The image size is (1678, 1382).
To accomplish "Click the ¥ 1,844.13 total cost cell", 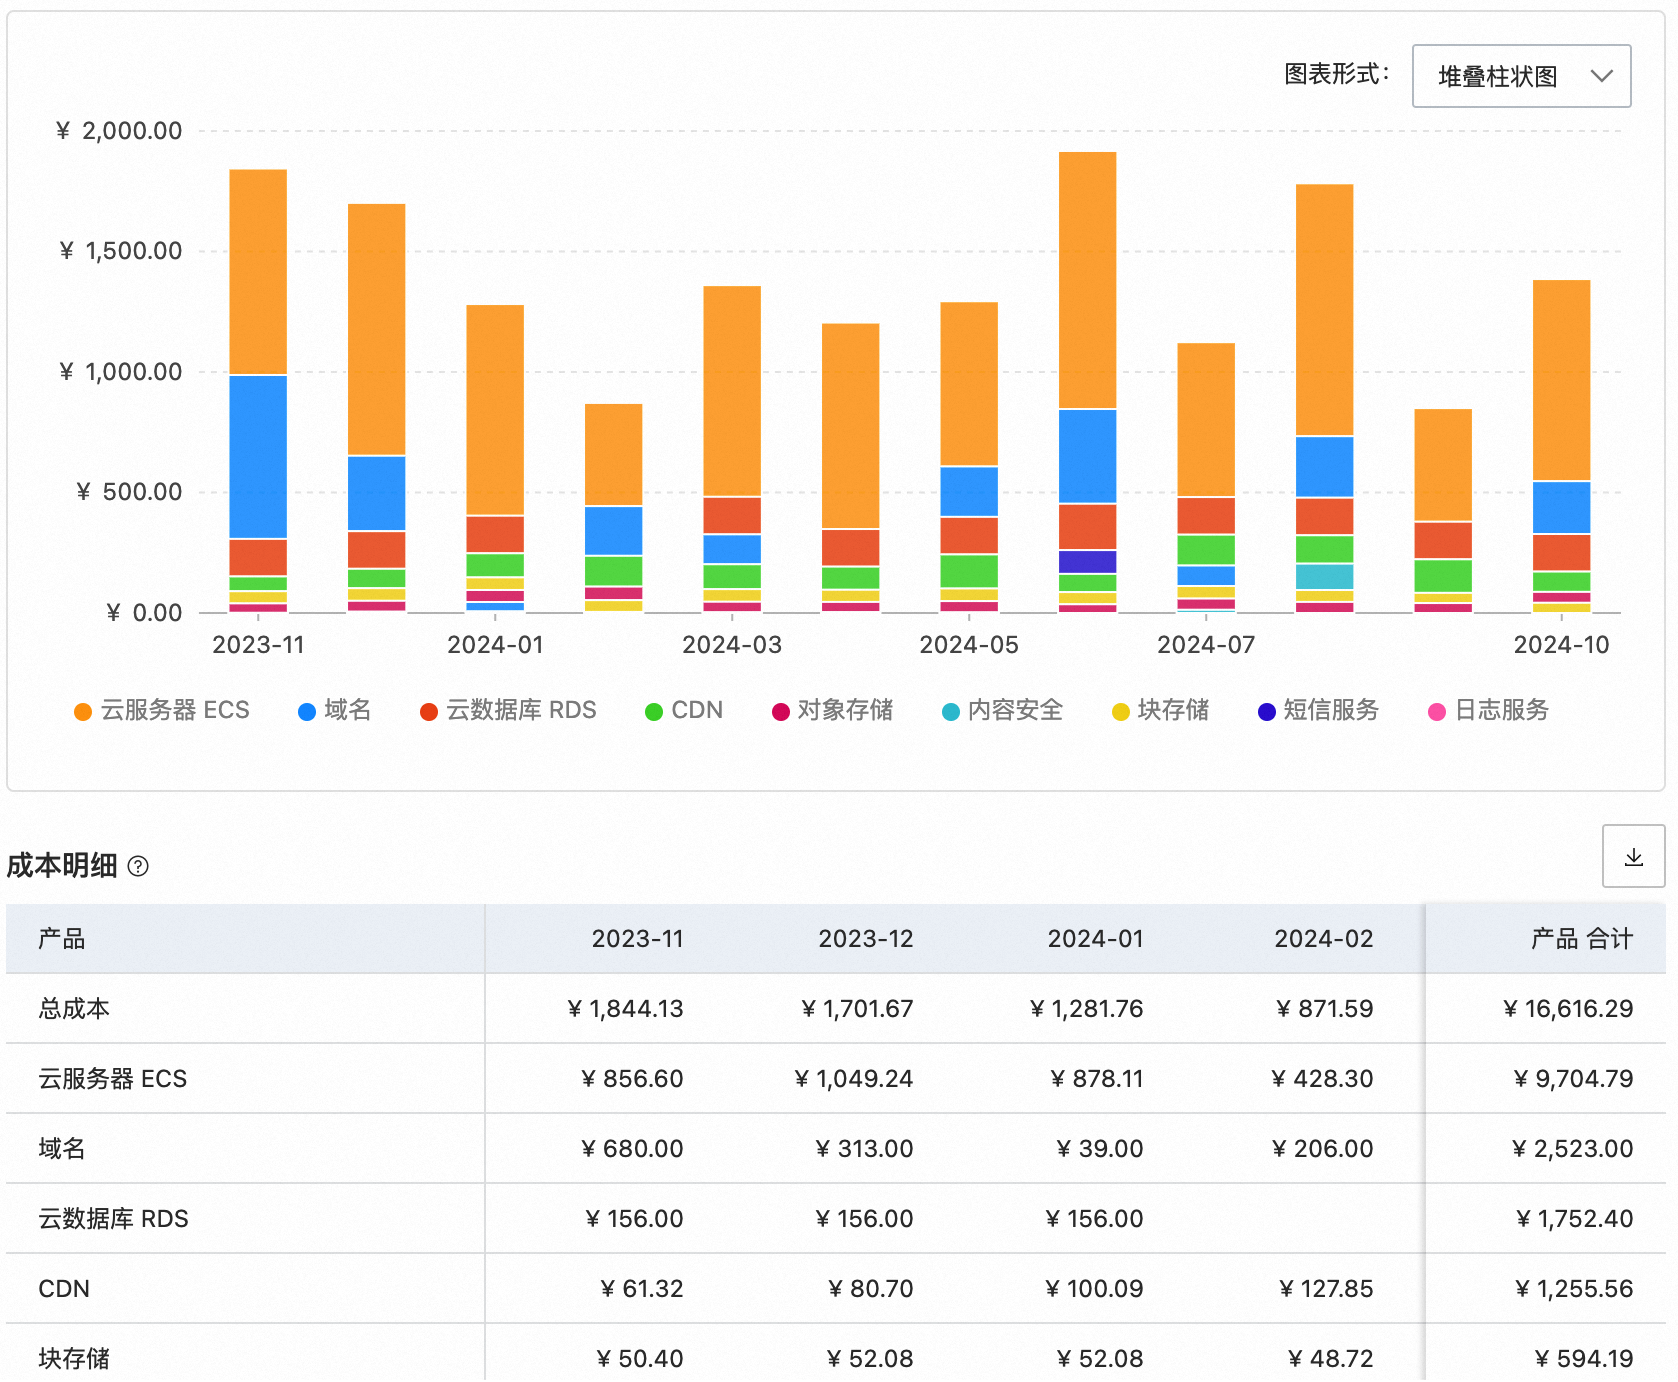I will [625, 1009].
